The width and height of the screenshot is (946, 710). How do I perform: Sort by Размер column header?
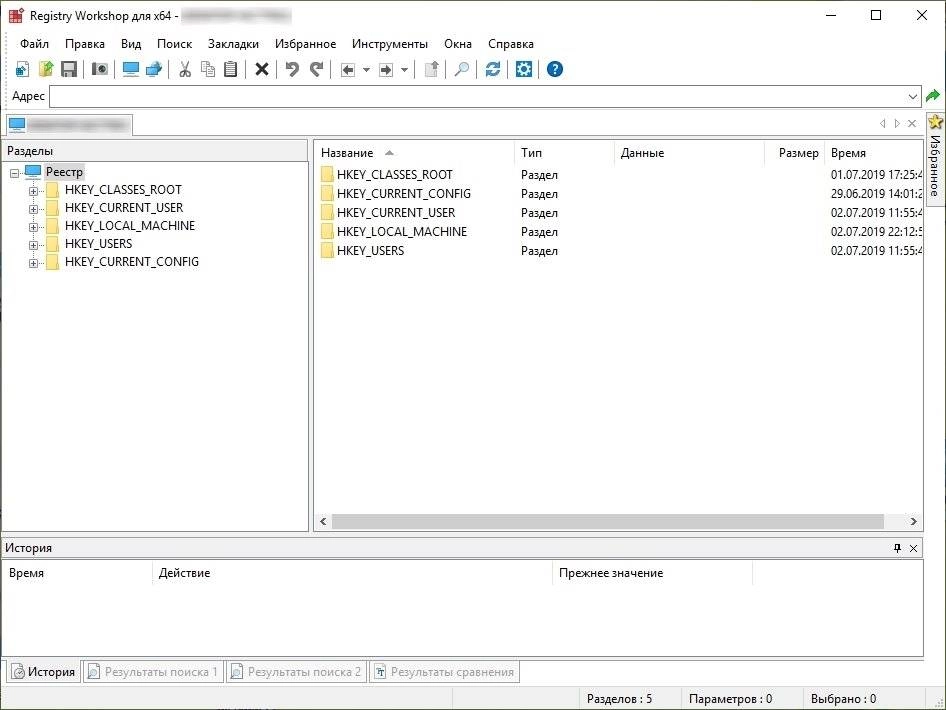pyautogui.click(x=795, y=153)
